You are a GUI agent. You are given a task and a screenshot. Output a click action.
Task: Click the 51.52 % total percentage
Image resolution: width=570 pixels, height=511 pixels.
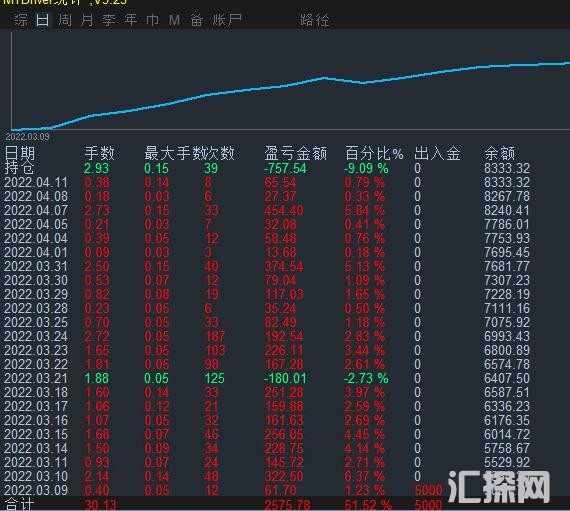tap(368, 505)
